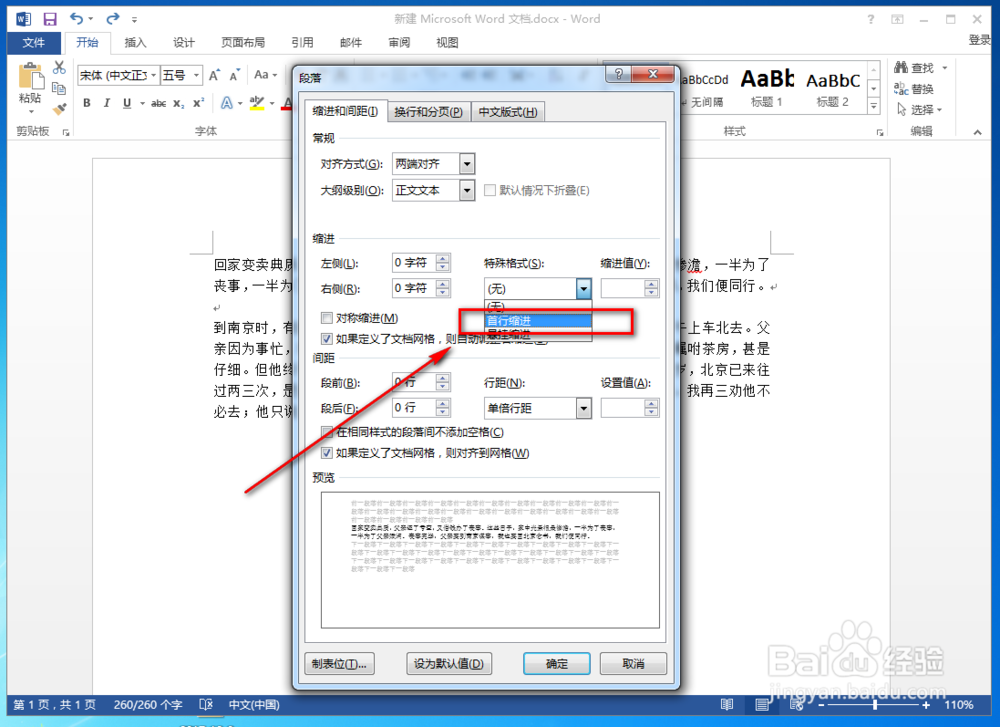This screenshot has width=1000, height=727.
Task: Toggle the automatic right indent grid checkbox
Action: point(327,339)
